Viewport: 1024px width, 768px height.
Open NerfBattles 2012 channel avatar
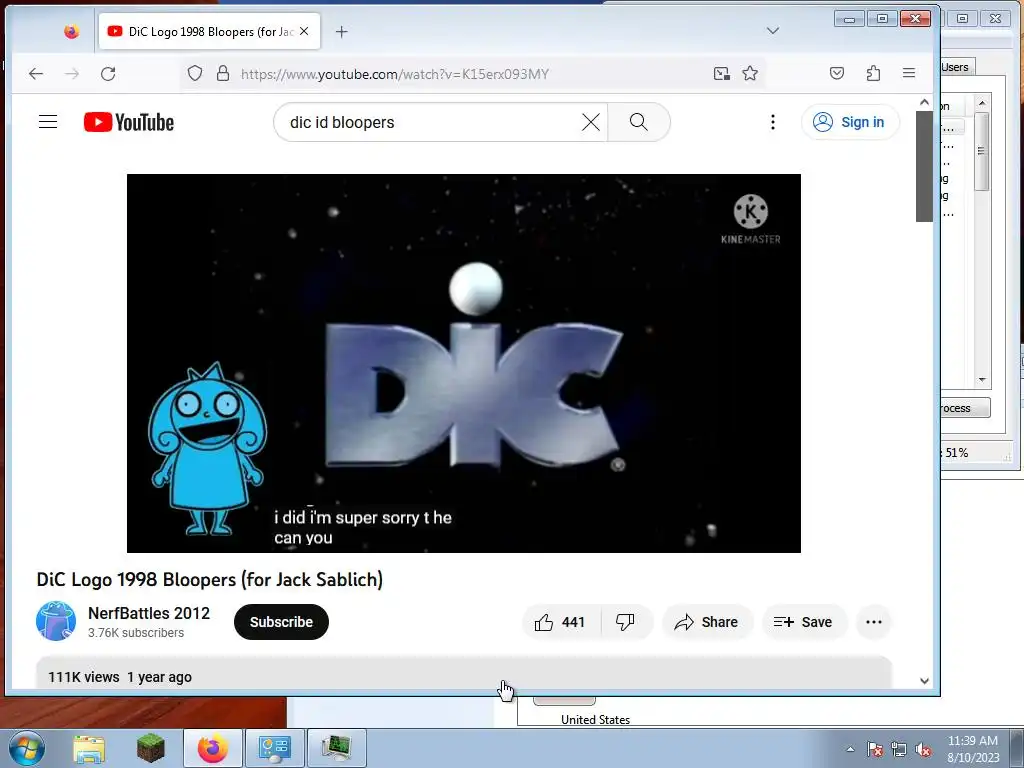pyautogui.click(x=56, y=621)
